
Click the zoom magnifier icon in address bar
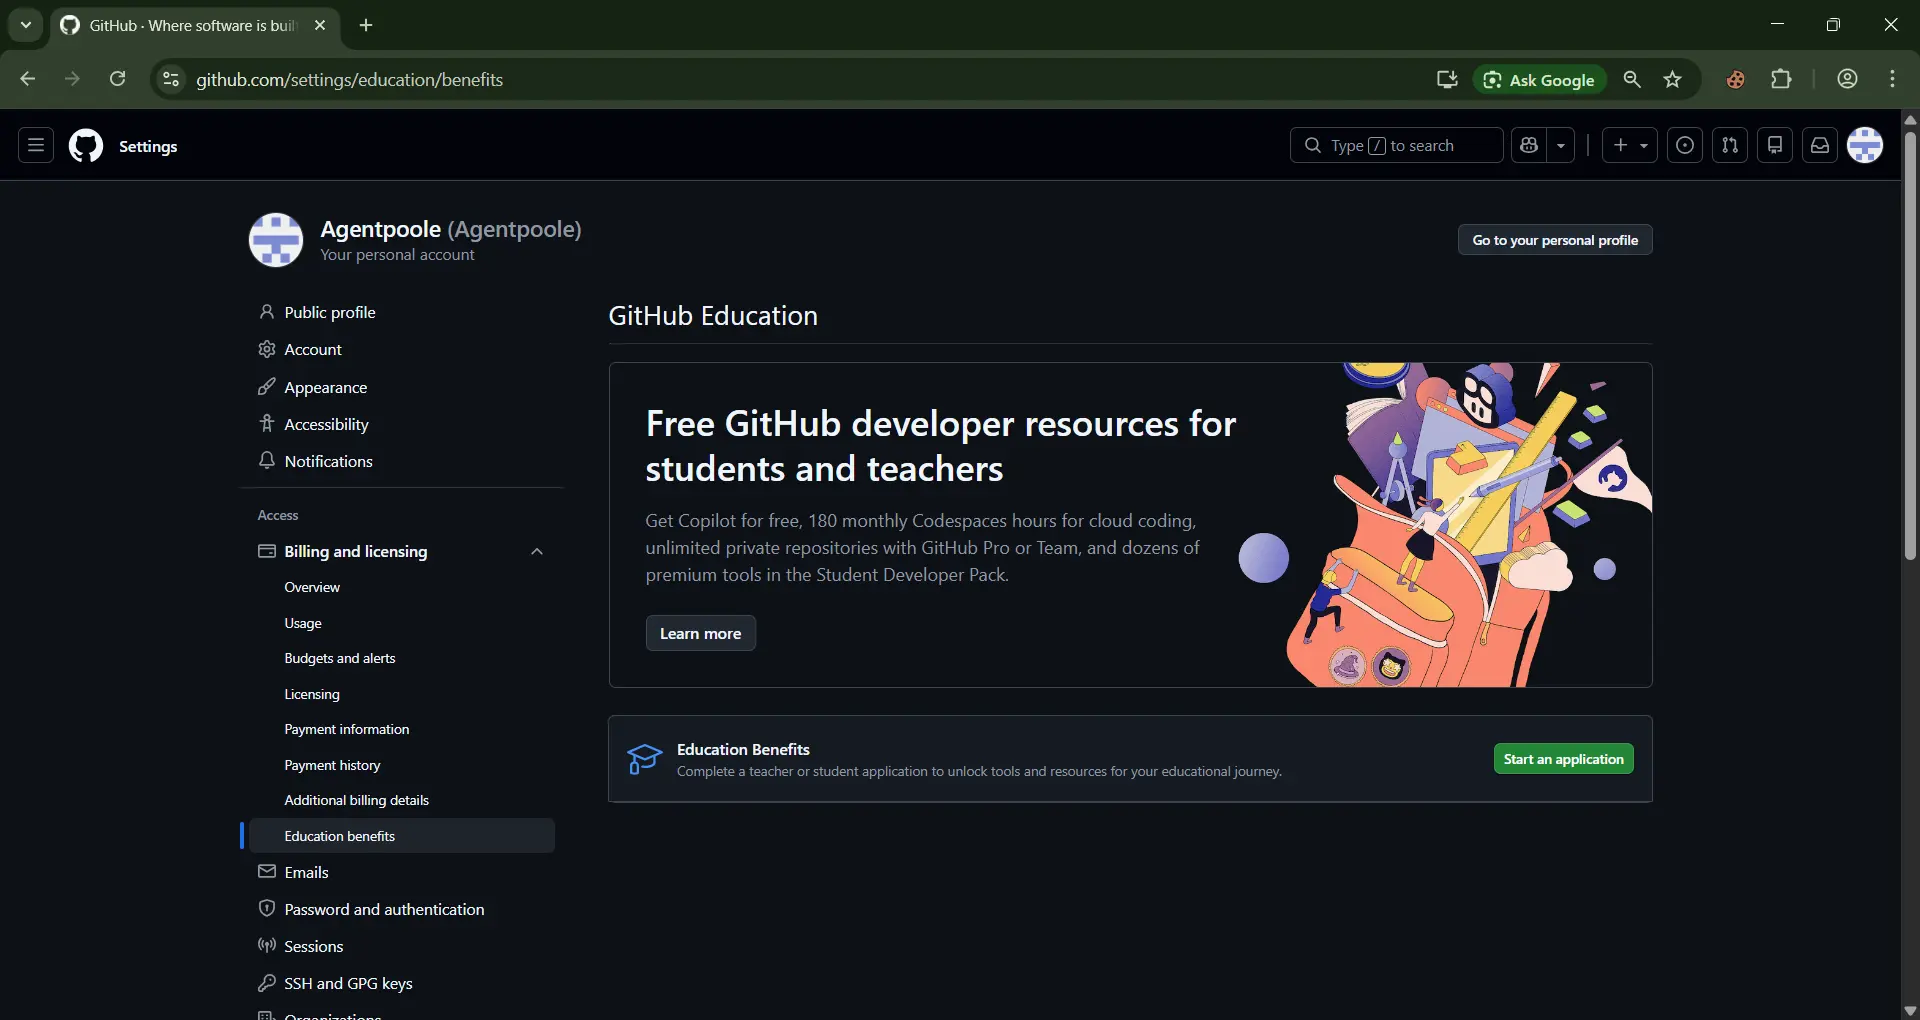(x=1632, y=79)
